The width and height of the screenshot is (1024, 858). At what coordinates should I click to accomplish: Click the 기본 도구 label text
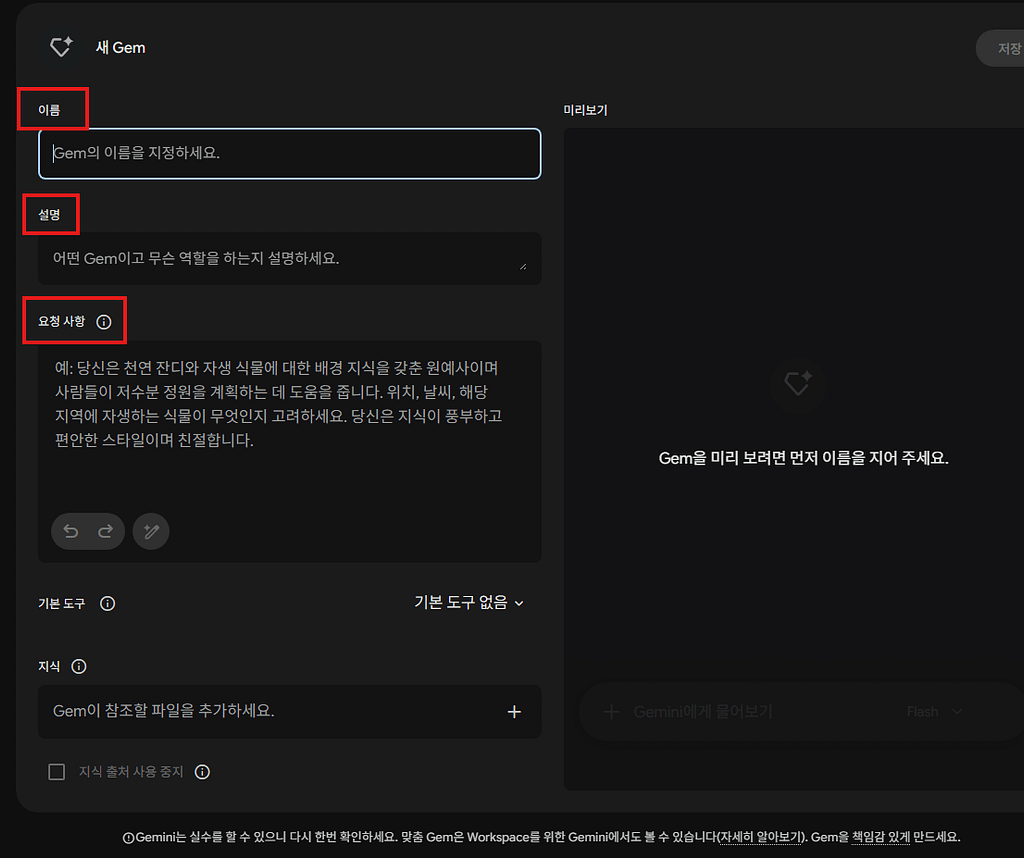pos(61,603)
